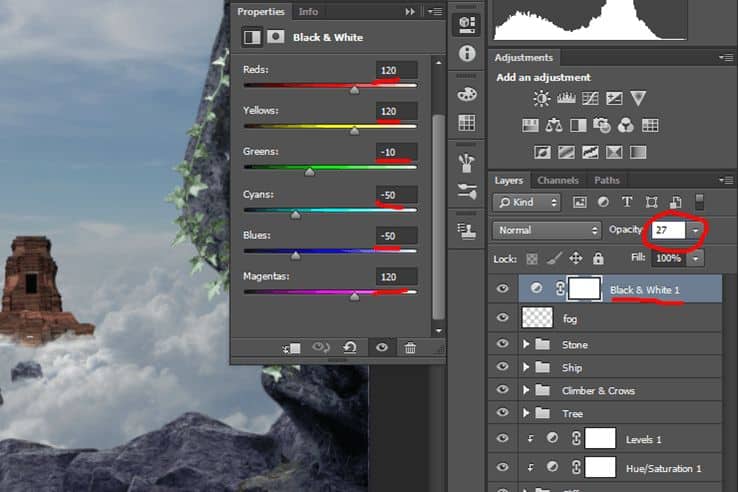This screenshot has width=738, height=492.
Task: Expand the Tree layer group
Action: click(526, 413)
